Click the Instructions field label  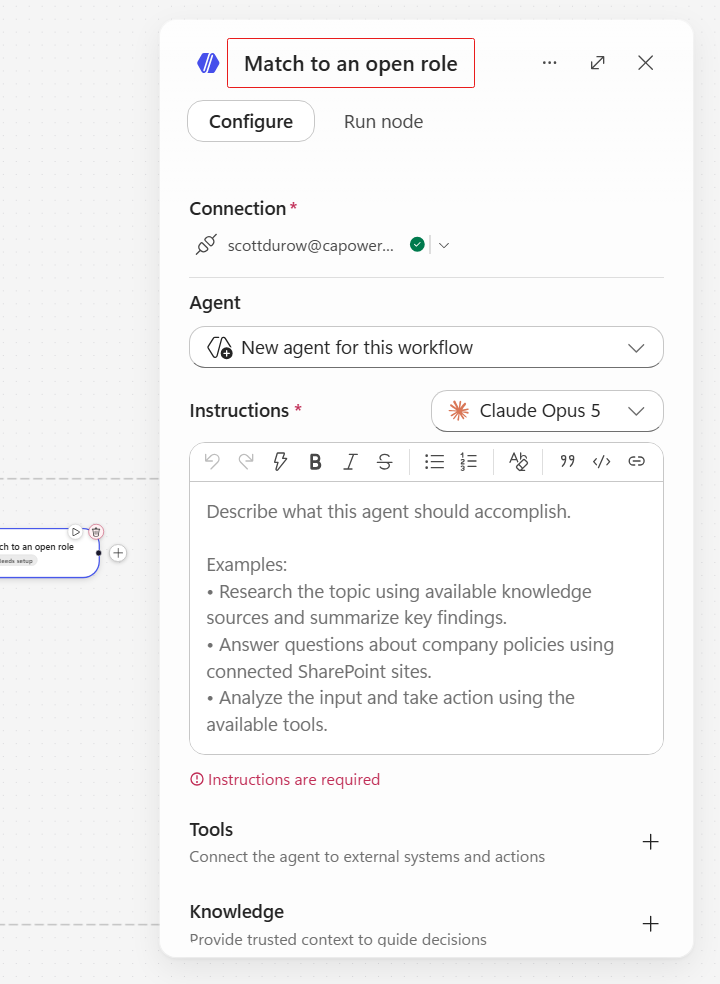pyautogui.click(x=239, y=410)
